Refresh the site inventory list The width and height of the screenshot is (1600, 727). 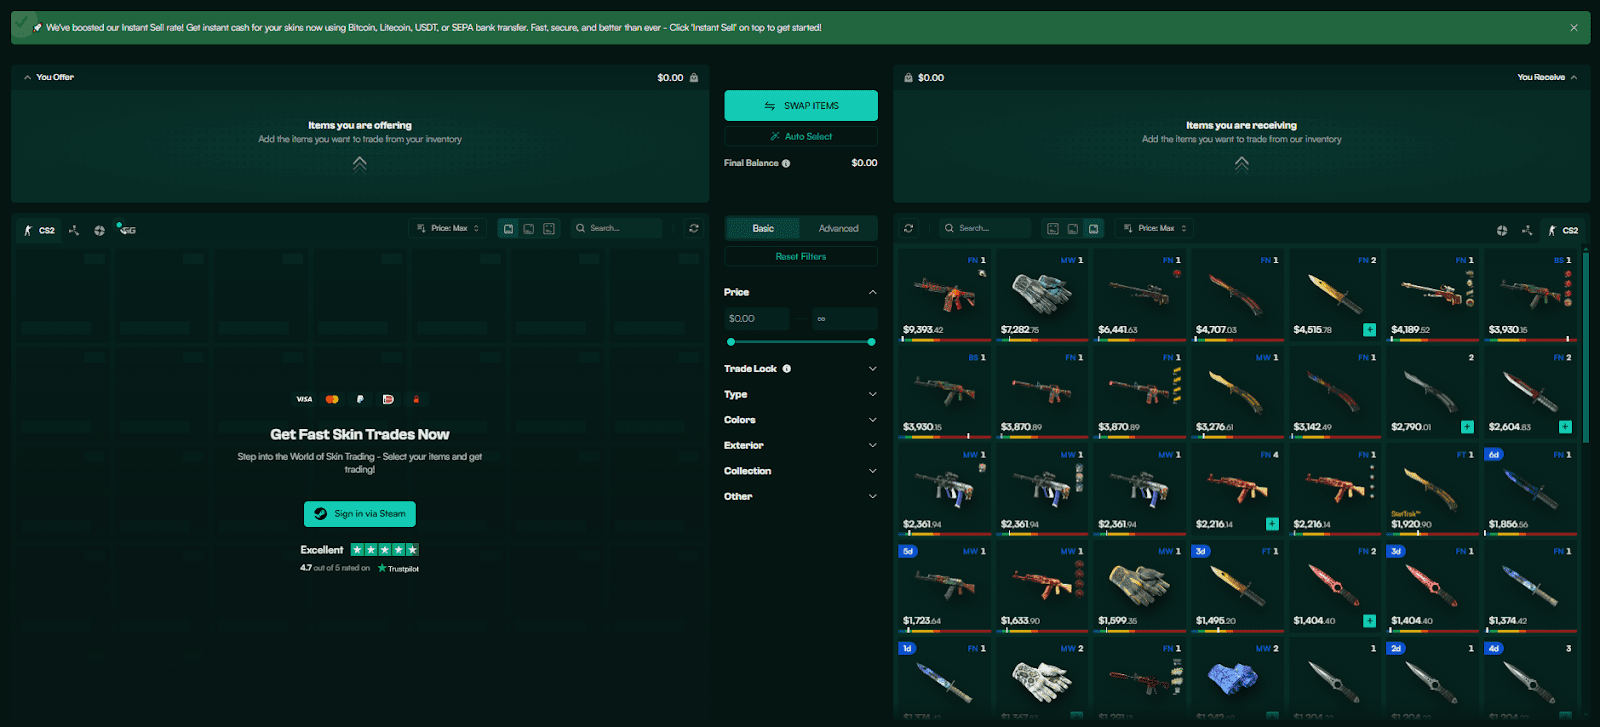(908, 228)
